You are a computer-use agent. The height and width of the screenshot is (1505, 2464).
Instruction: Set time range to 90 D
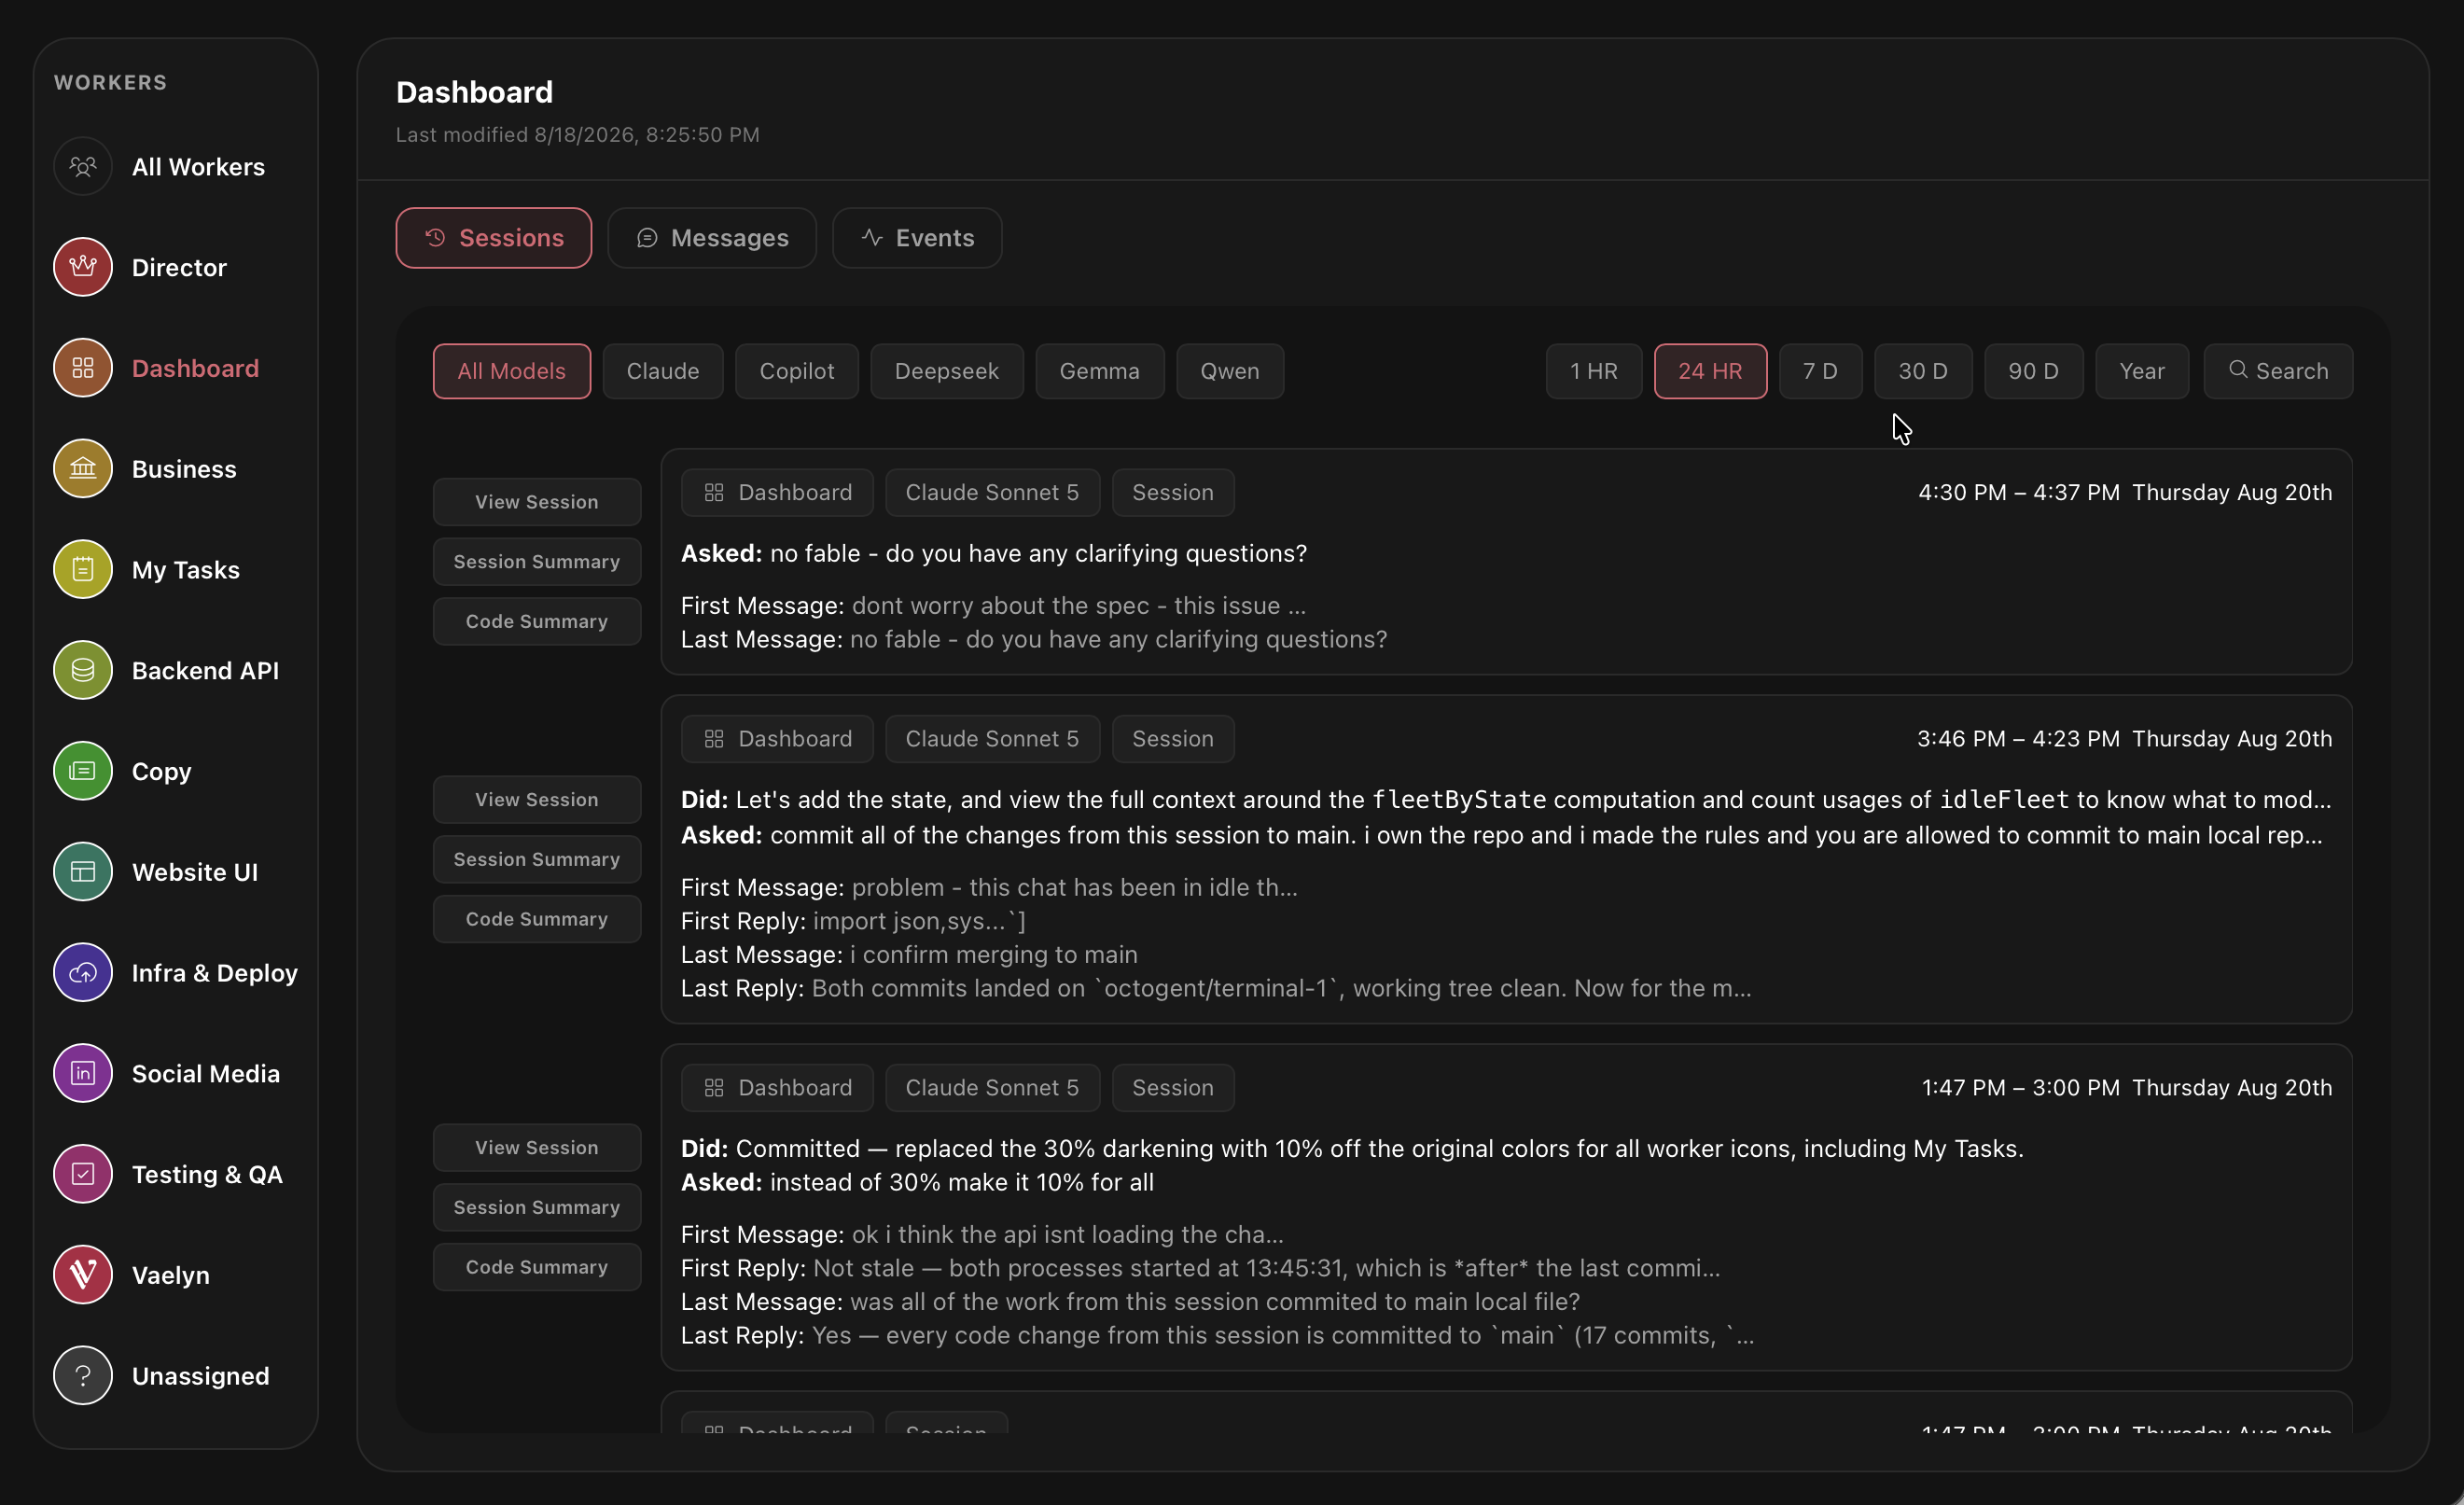pos(2034,371)
